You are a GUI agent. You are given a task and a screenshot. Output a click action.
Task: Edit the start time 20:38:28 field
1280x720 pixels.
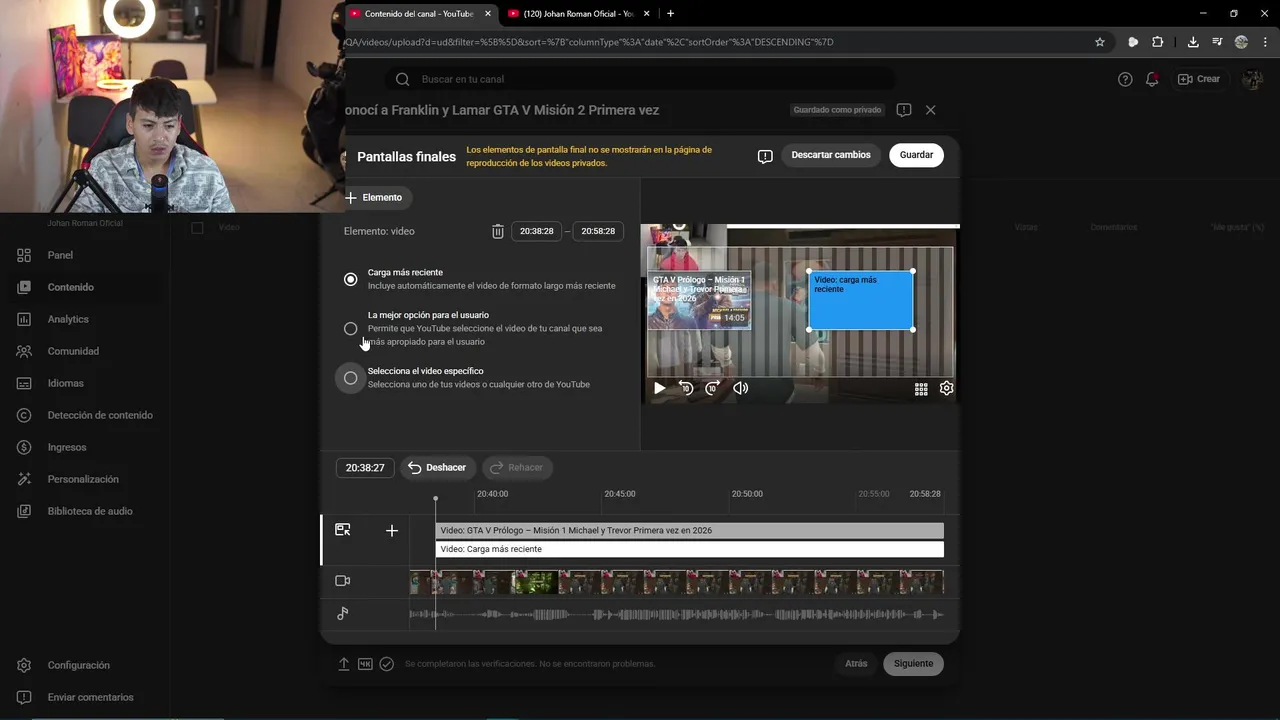tap(537, 231)
